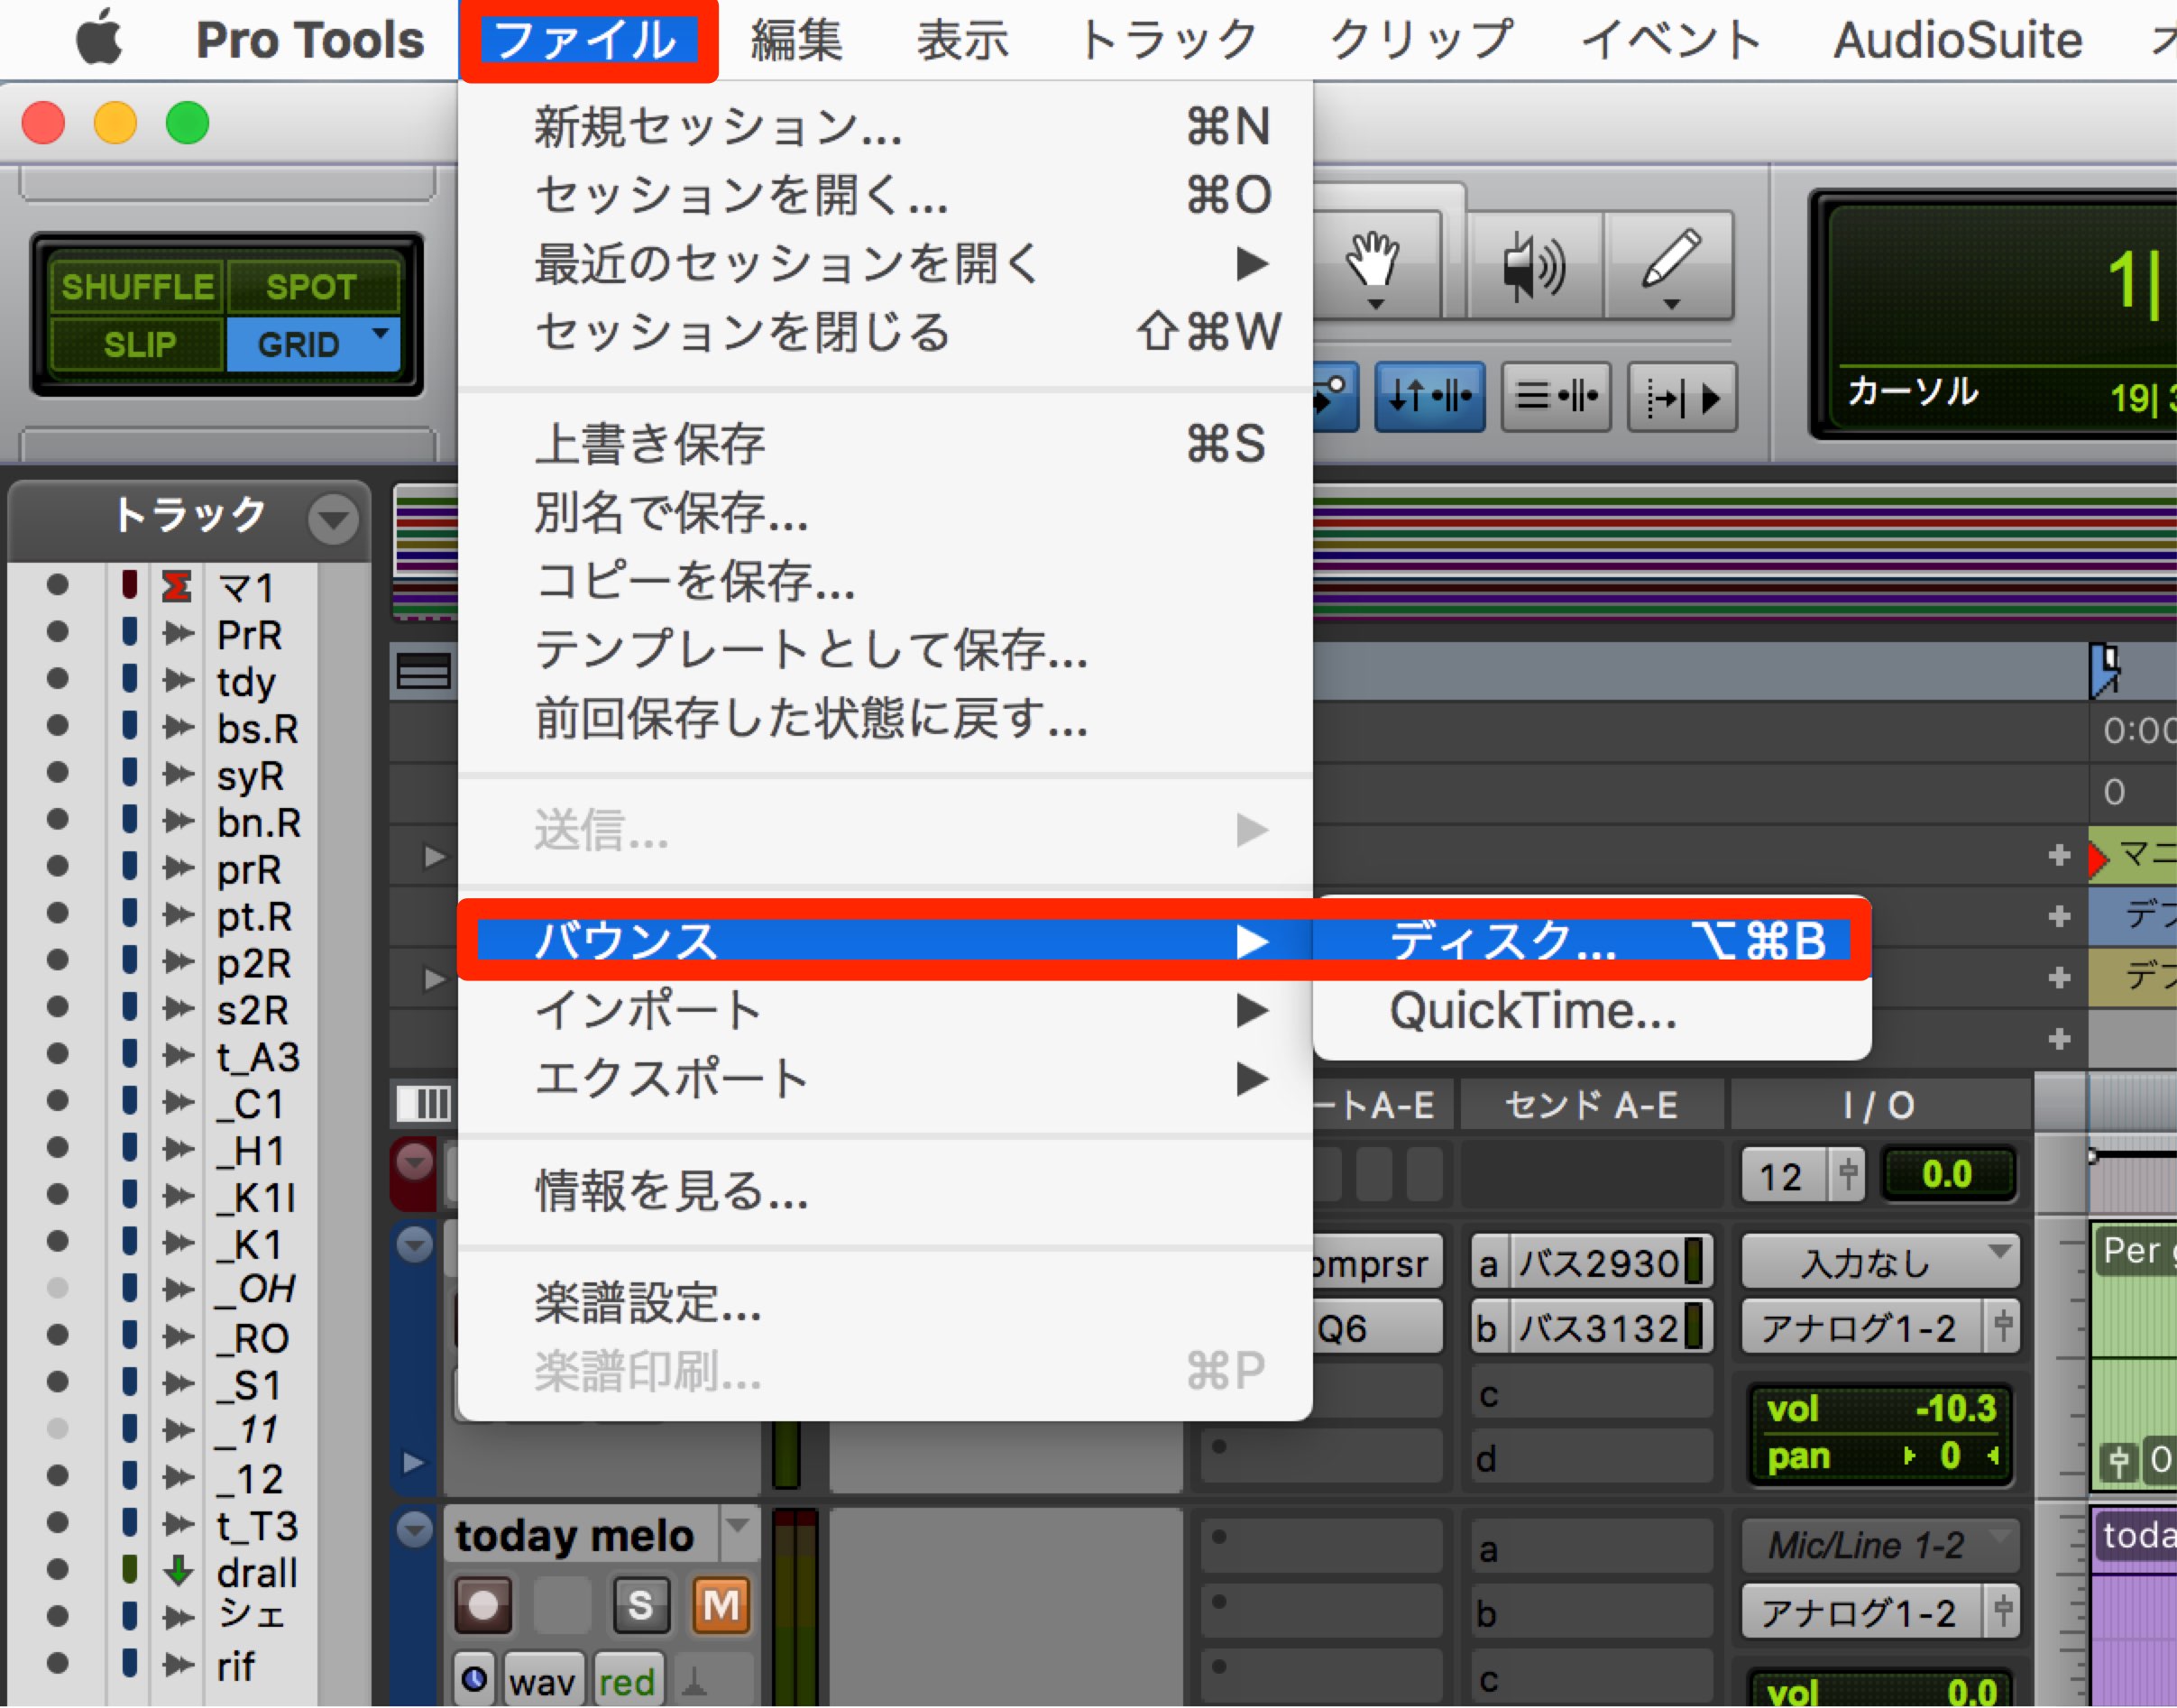
Task: Select ディスク... bounce option
Action: (1592, 941)
